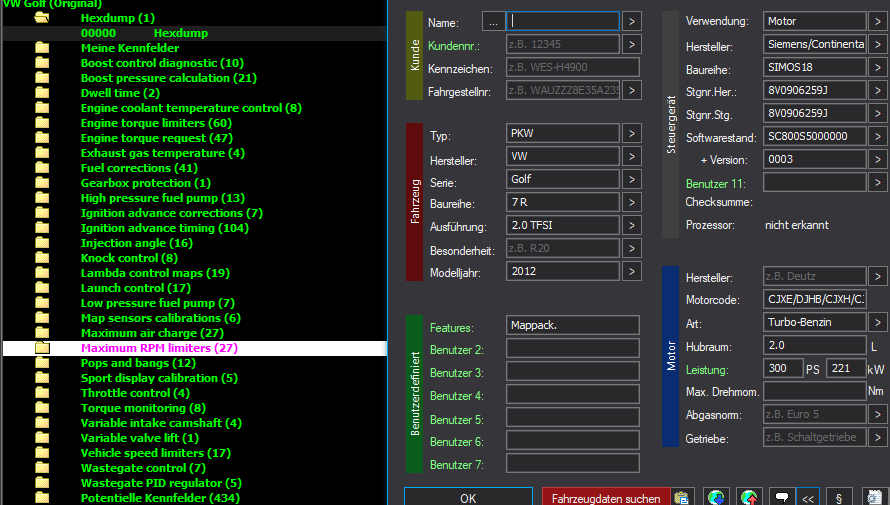
Task: Click the red Fahrzeugdaten suchen button
Action: click(606, 498)
